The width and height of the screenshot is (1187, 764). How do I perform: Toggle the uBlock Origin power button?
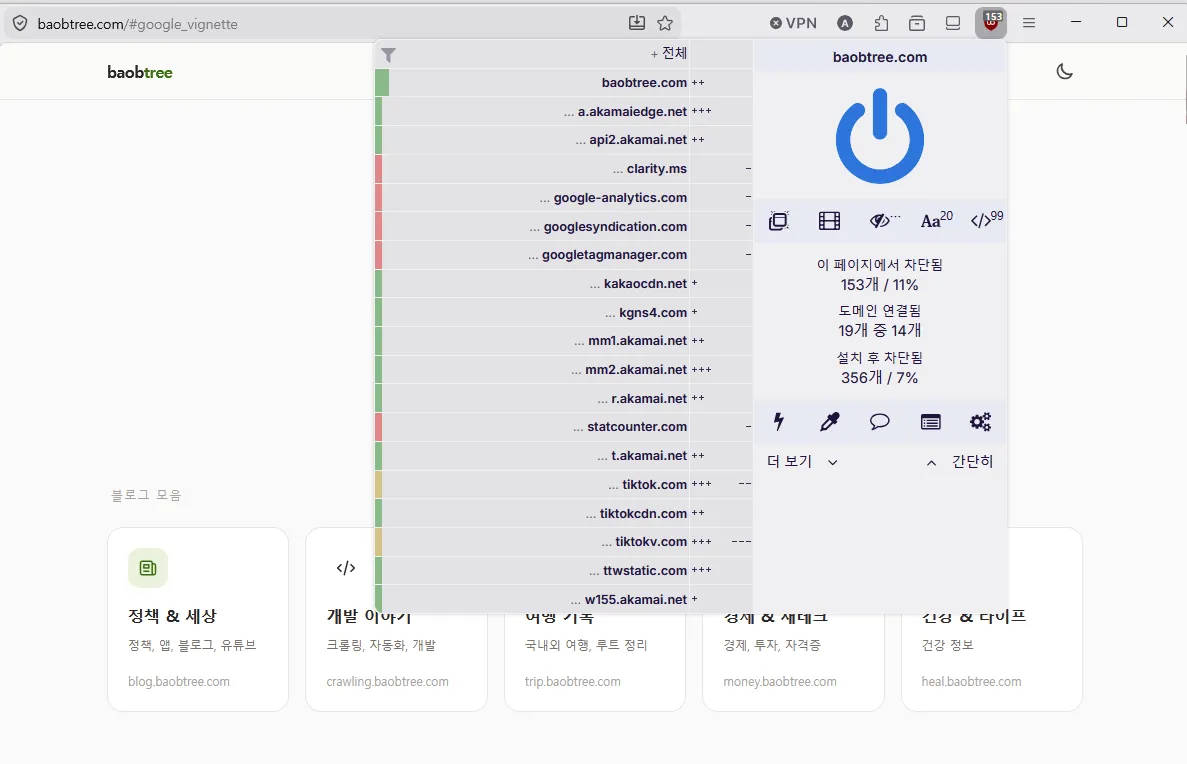880,136
